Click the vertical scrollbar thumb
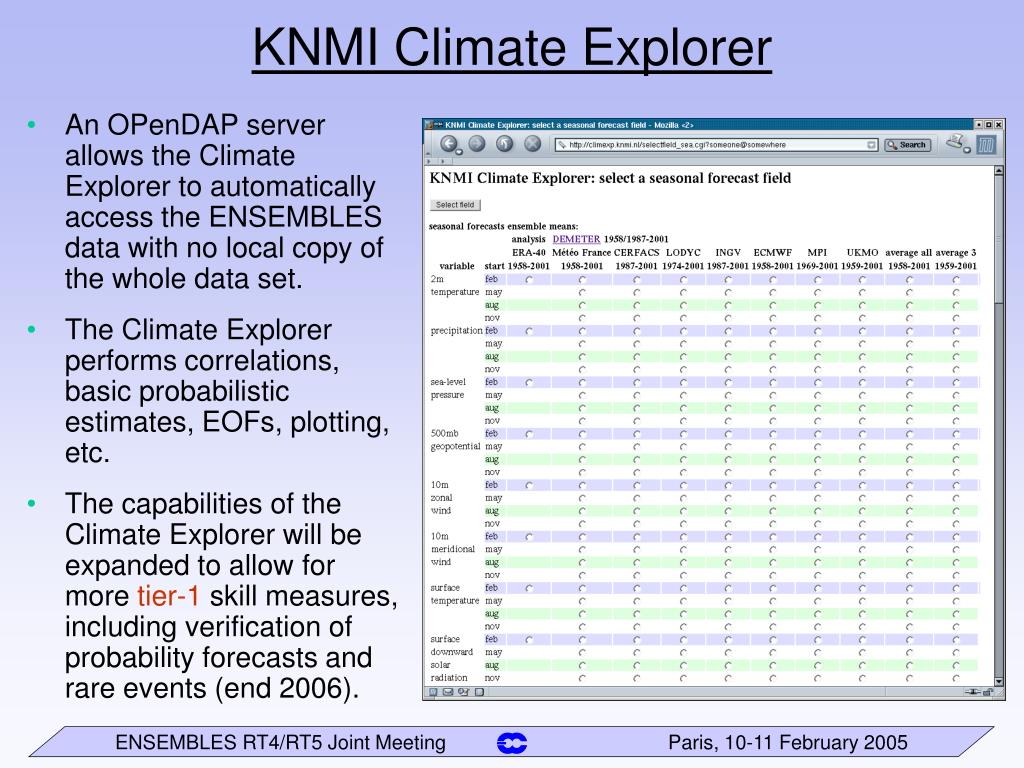1024x768 pixels. [999, 240]
